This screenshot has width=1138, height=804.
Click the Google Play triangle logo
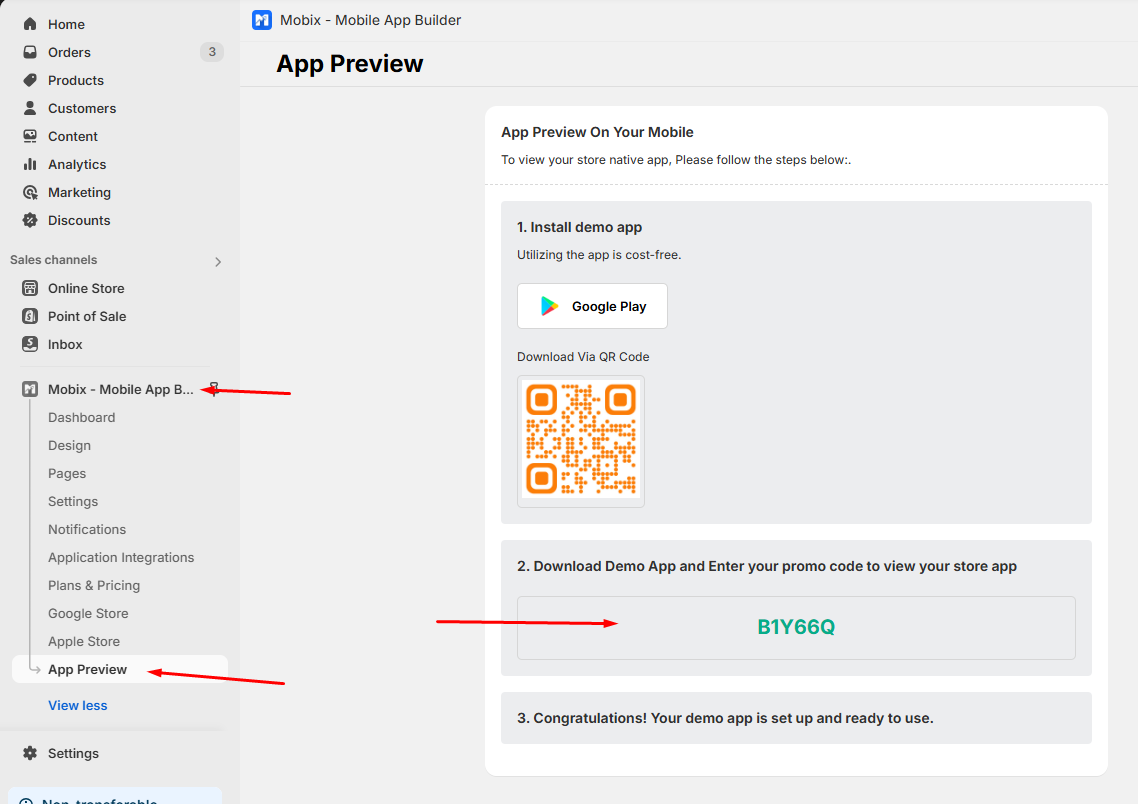[x=549, y=306]
